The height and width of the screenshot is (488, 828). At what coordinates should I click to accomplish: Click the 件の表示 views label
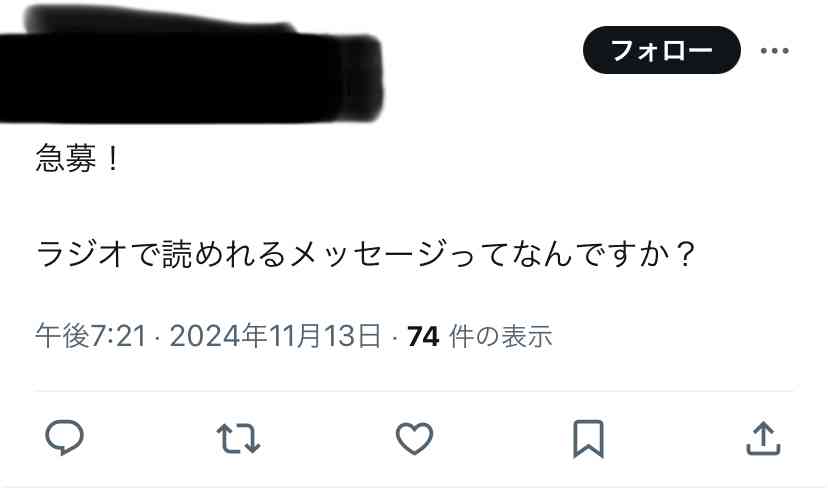pyautogui.click(x=501, y=336)
